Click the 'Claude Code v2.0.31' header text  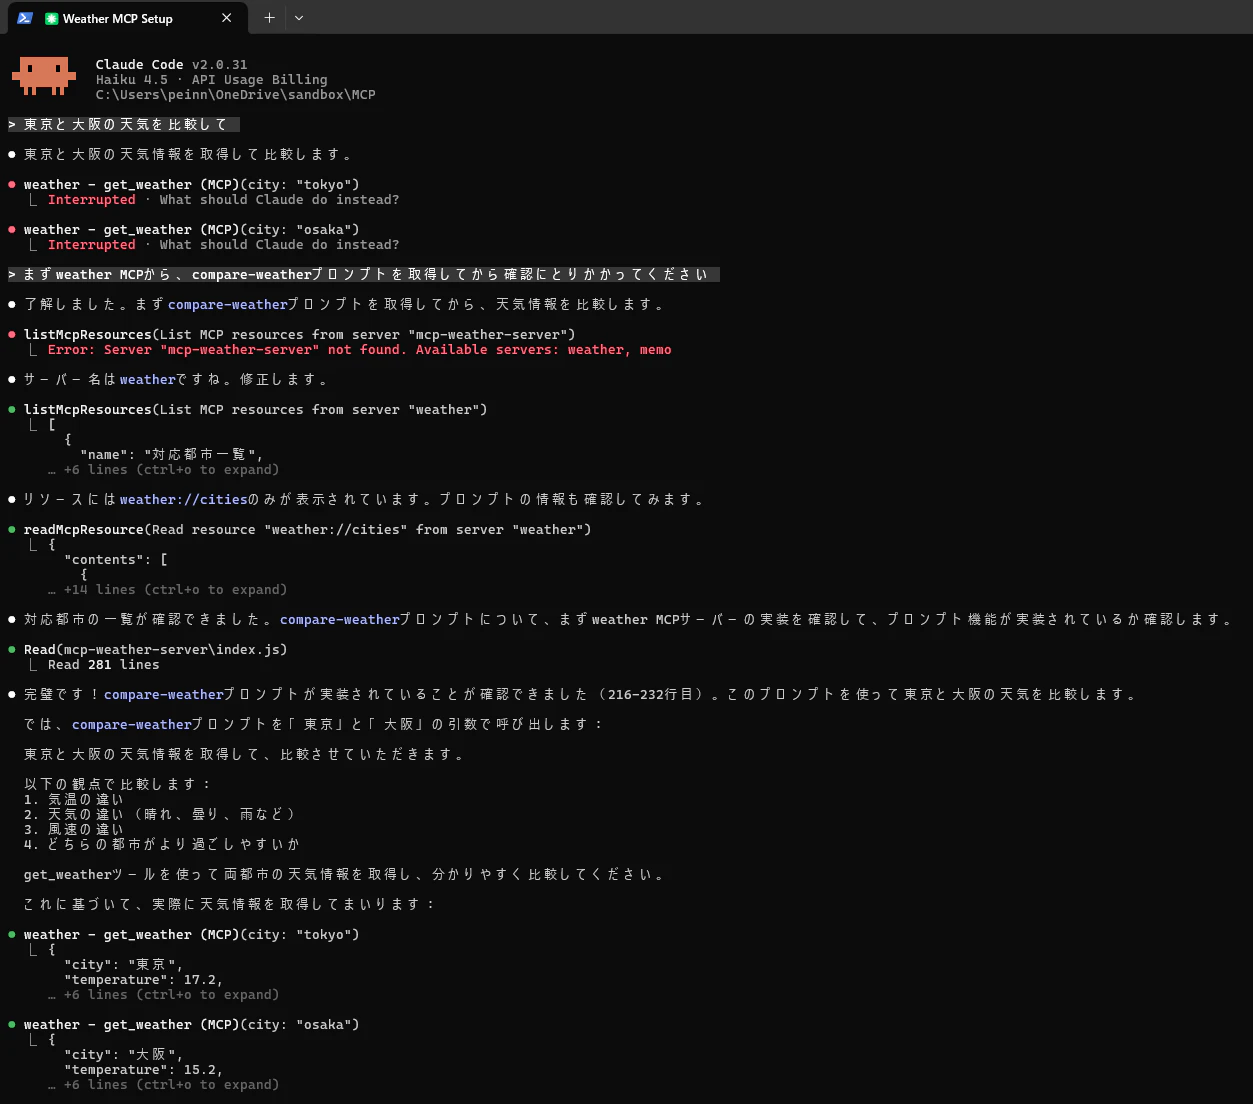(171, 65)
